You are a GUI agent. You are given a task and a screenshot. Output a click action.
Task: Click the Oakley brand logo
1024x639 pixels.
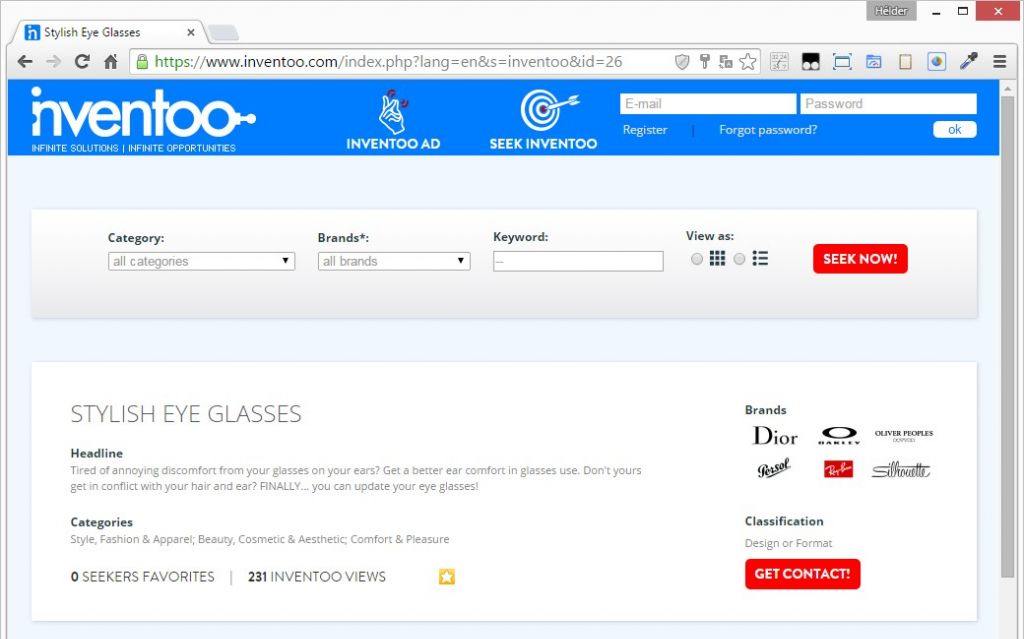838,436
